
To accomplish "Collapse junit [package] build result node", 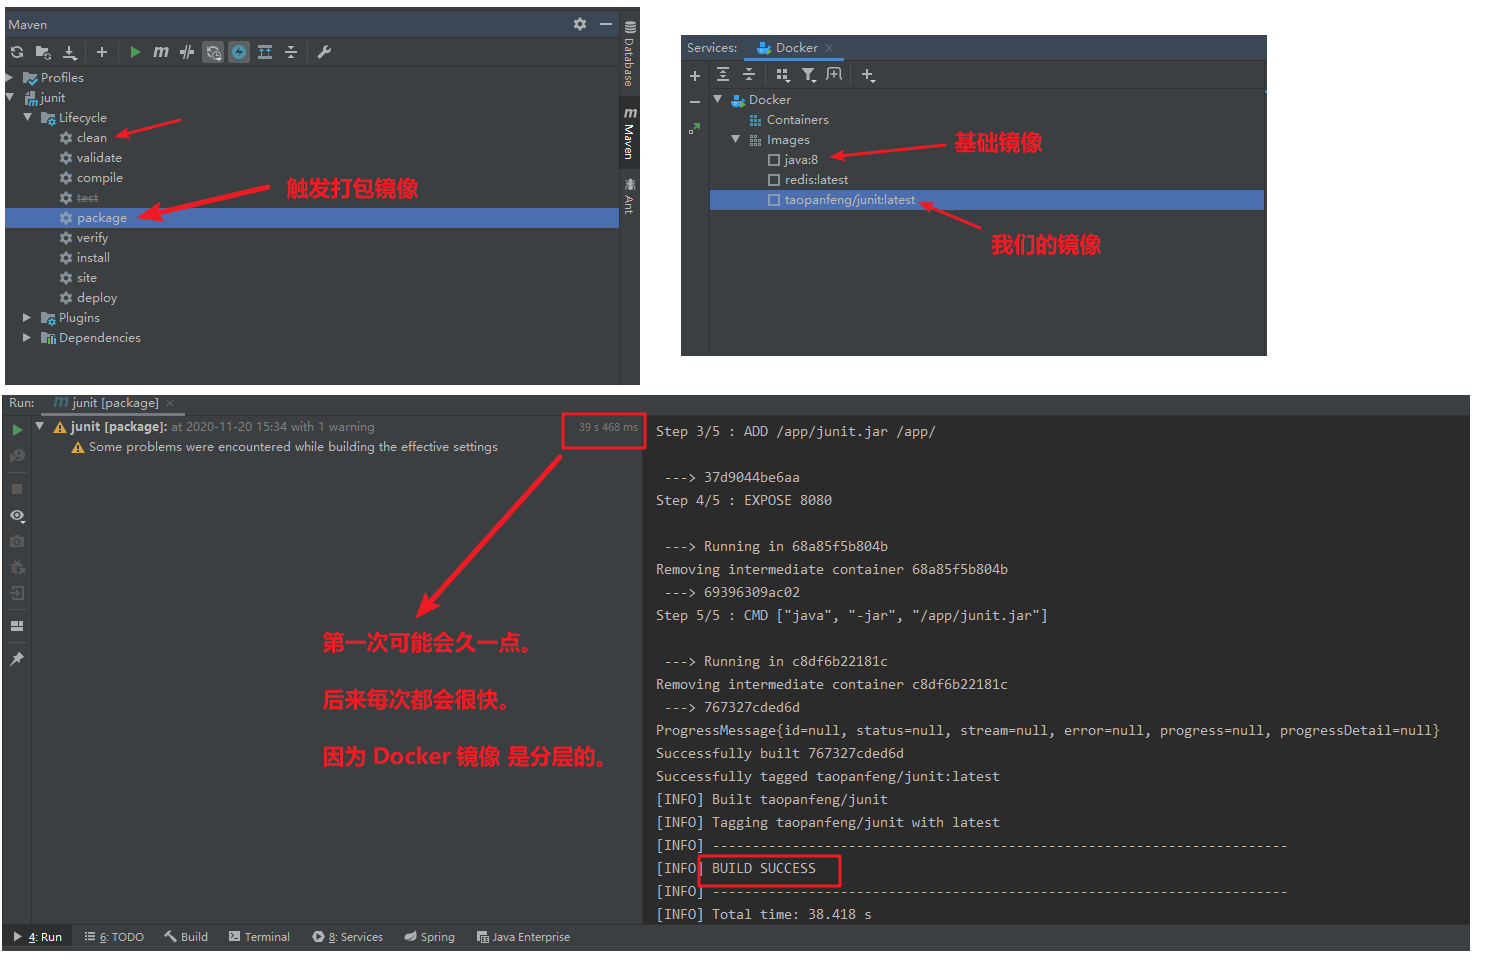I will point(39,426).
